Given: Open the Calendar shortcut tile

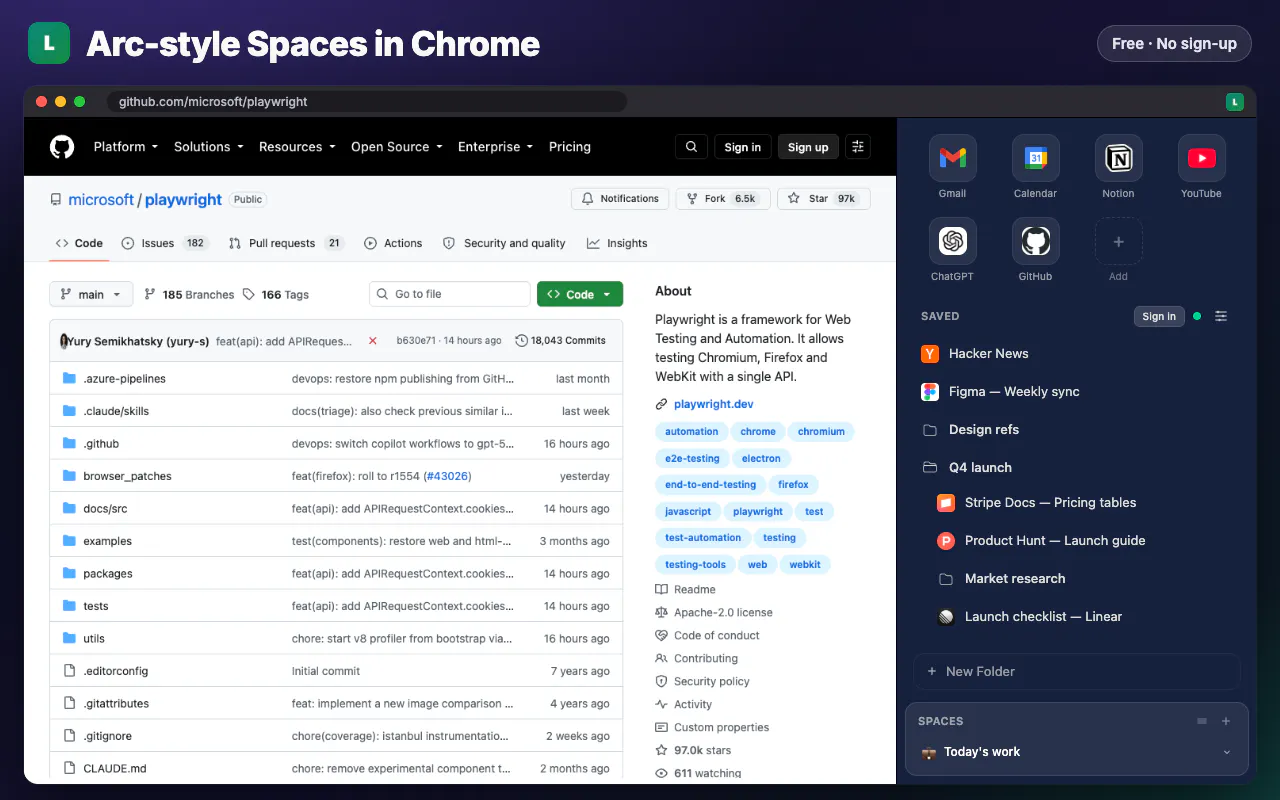Looking at the screenshot, I should tap(1035, 158).
